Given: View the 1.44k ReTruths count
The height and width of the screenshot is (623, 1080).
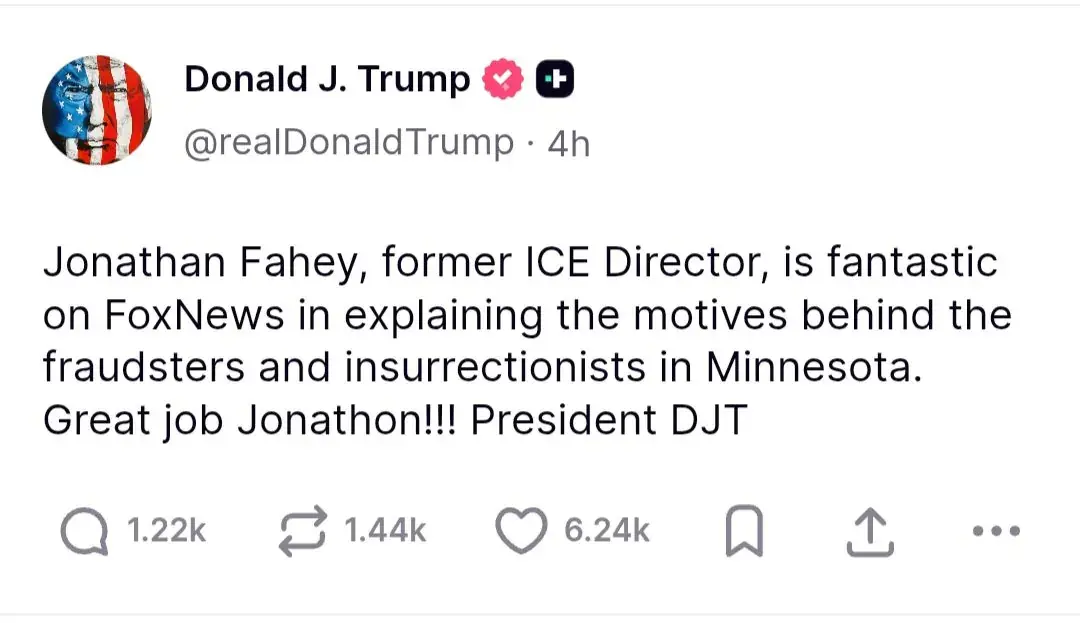Looking at the screenshot, I should click(385, 532).
